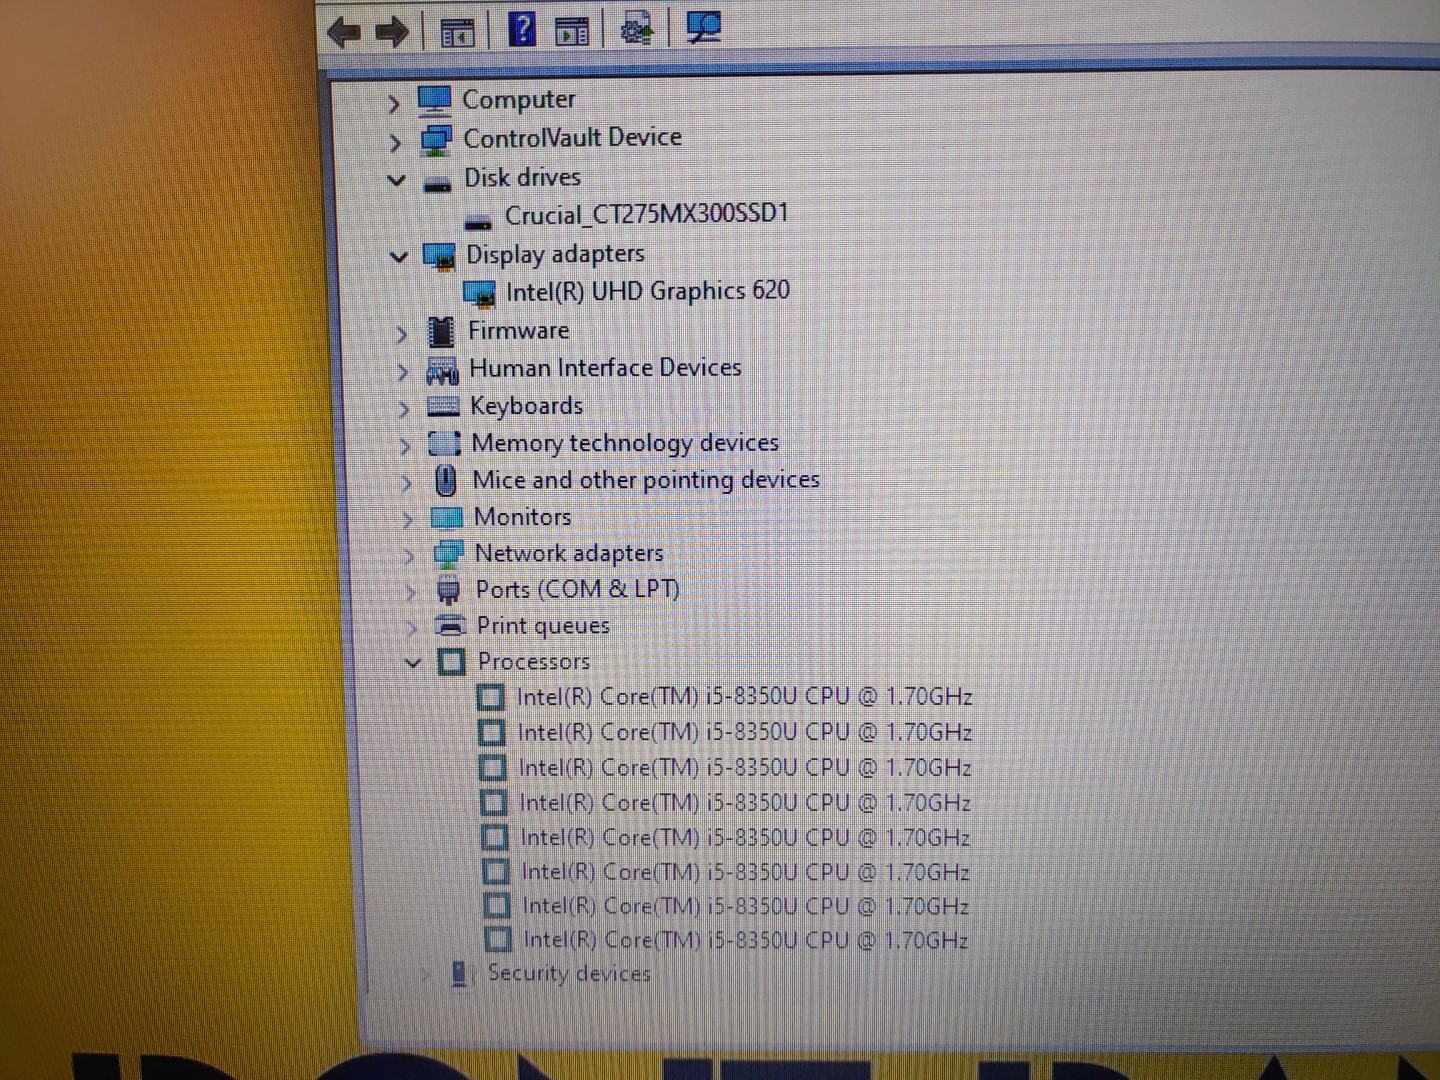Collapse the Processors node chevron
The width and height of the screenshot is (1440, 1080).
click(x=413, y=663)
